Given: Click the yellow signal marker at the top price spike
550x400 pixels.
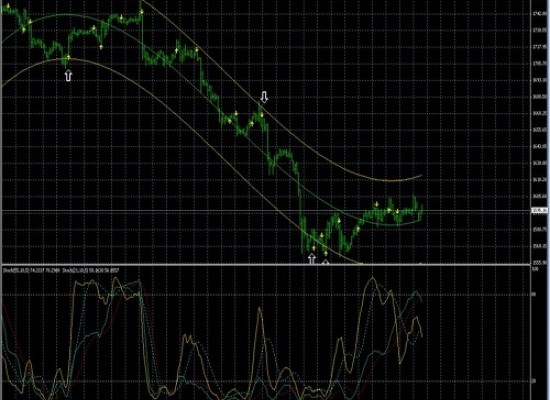Looking at the screenshot, I should point(142,13).
